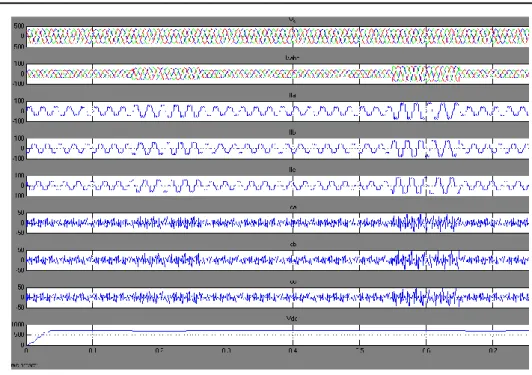The image size is (532, 375).
Task: Click the cb compensating current plot
Action: tap(278, 260)
